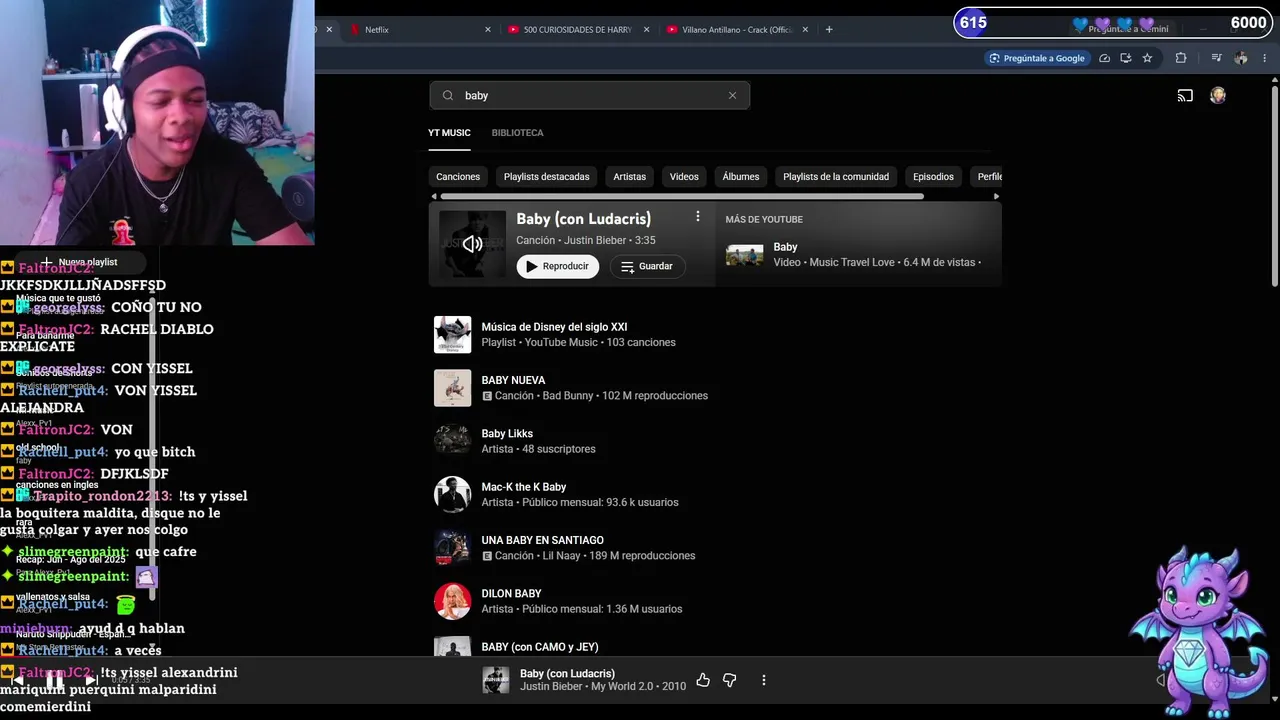Open Chrome media controls icon

point(1216,58)
